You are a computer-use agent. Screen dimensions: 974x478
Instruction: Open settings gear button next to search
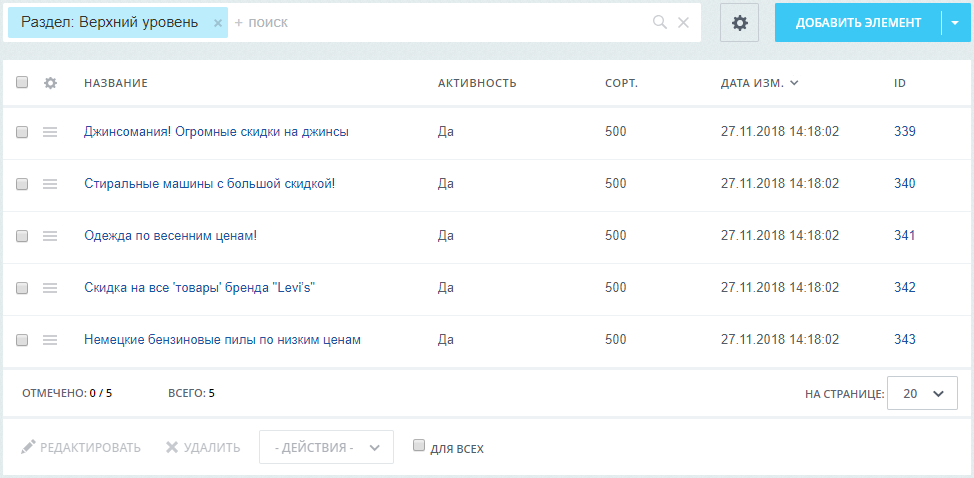pyautogui.click(x=739, y=23)
